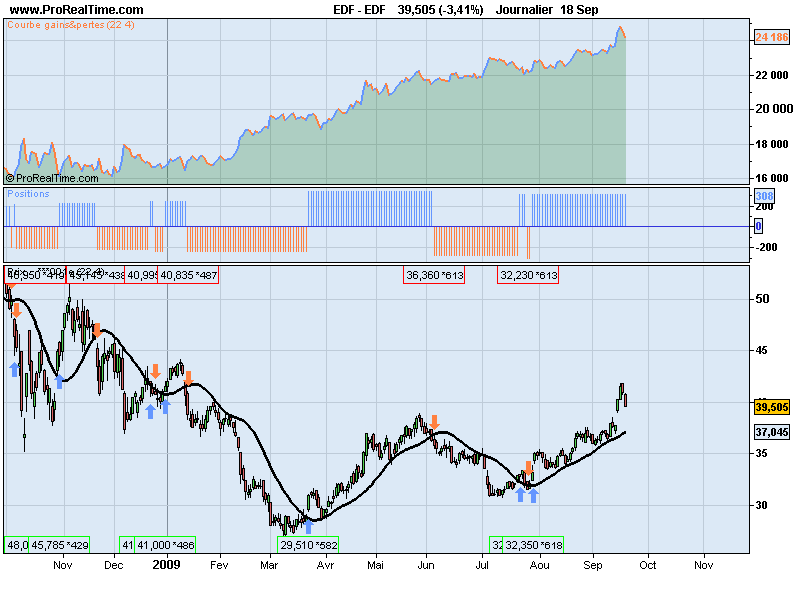Viewport: 800px width, 600px height.
Task: Select the Journalier timeframe label
Action: click(524, 10)
